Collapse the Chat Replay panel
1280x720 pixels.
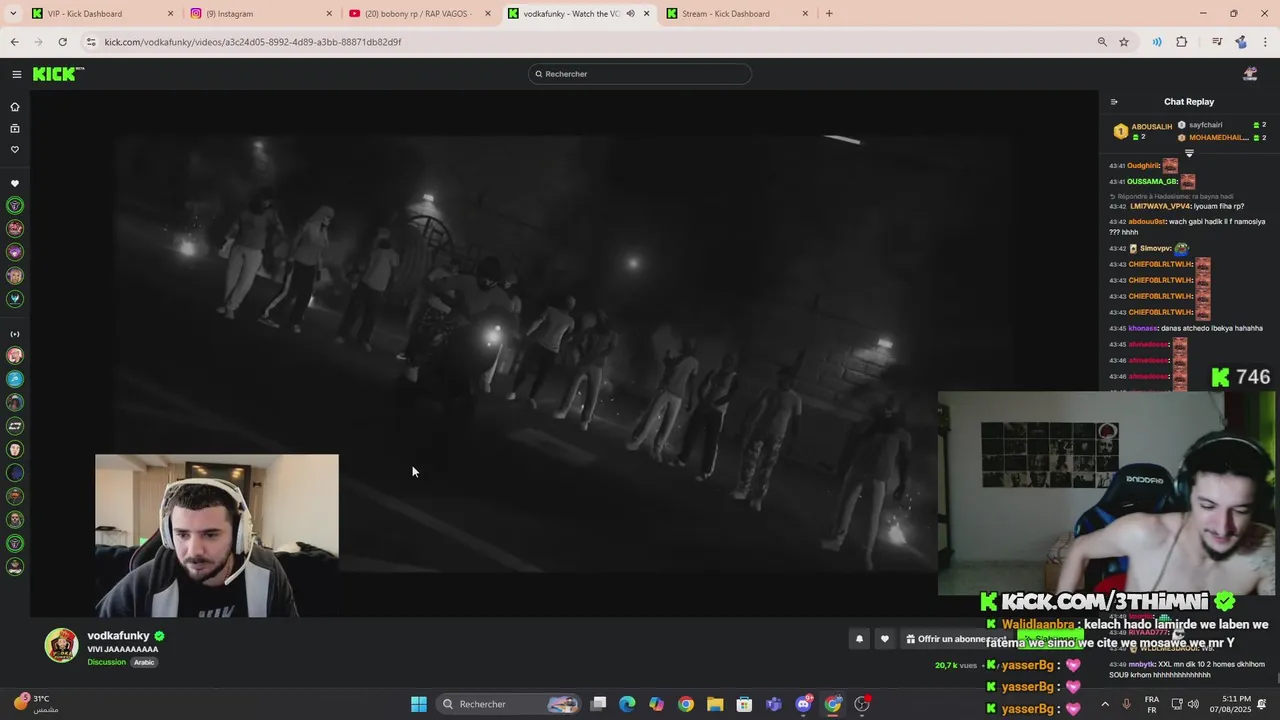[1114, 102]
